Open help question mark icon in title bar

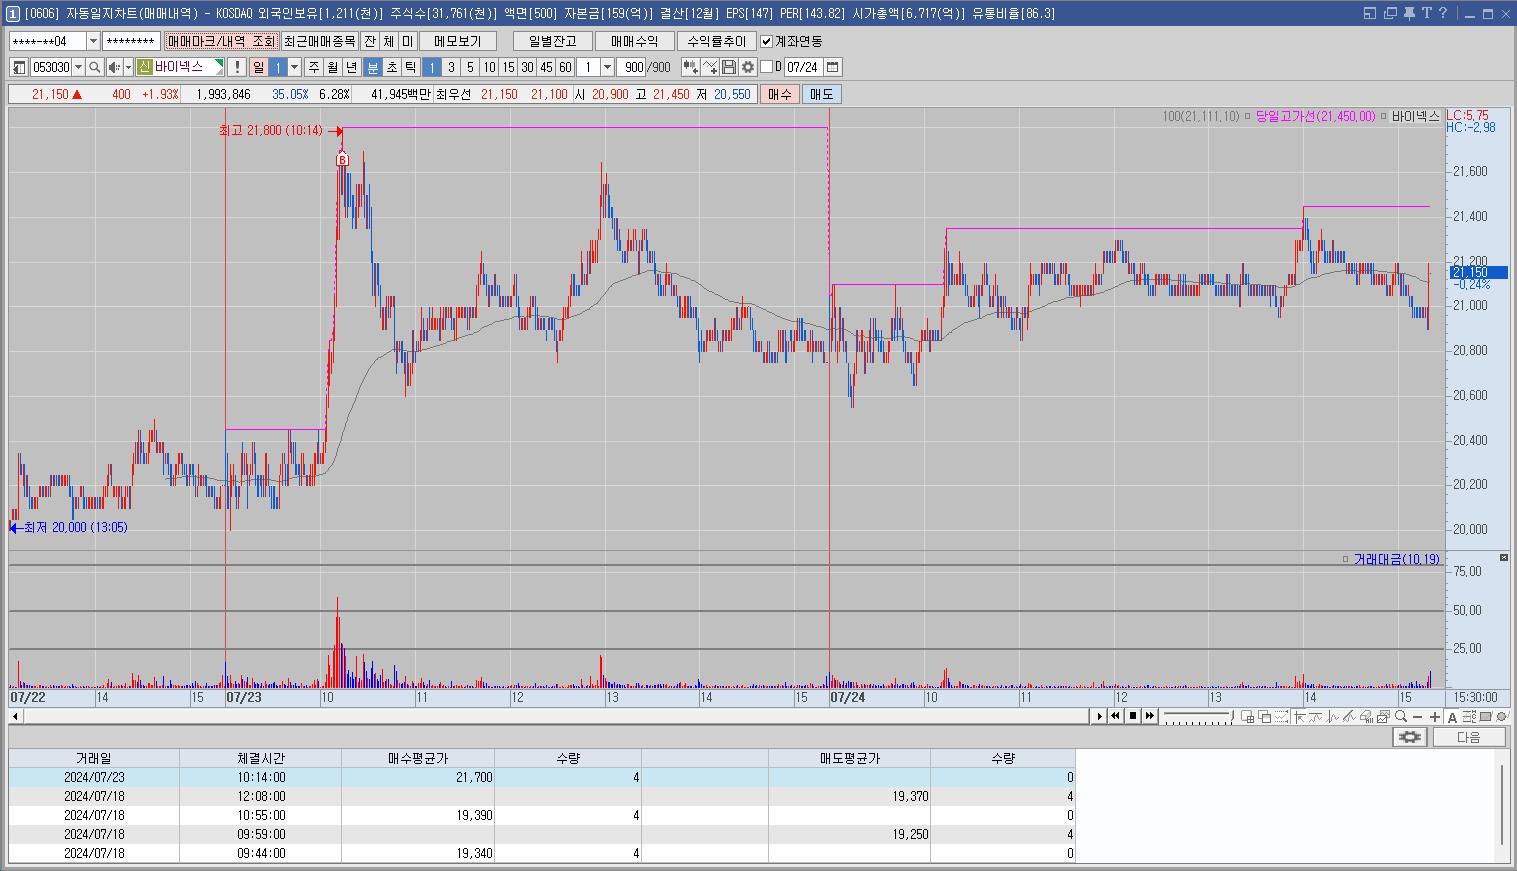1444,13
